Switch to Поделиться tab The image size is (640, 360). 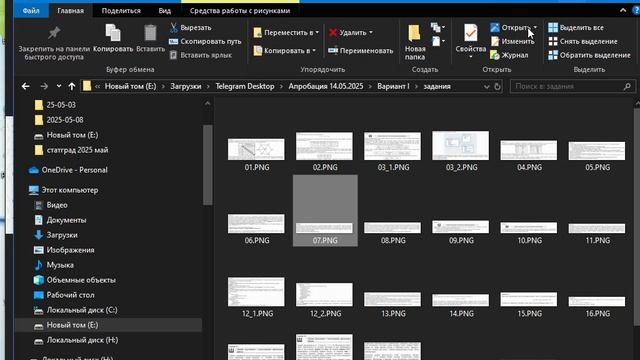coord(121,11)
